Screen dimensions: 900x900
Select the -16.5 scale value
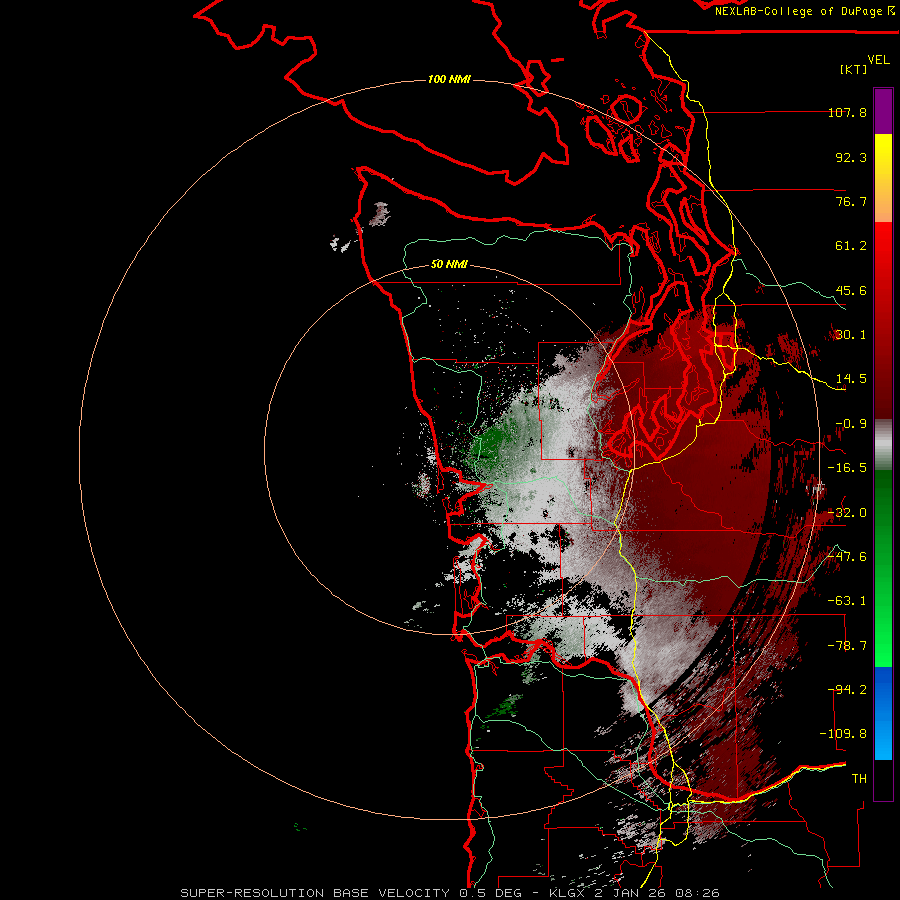(847, 468)
